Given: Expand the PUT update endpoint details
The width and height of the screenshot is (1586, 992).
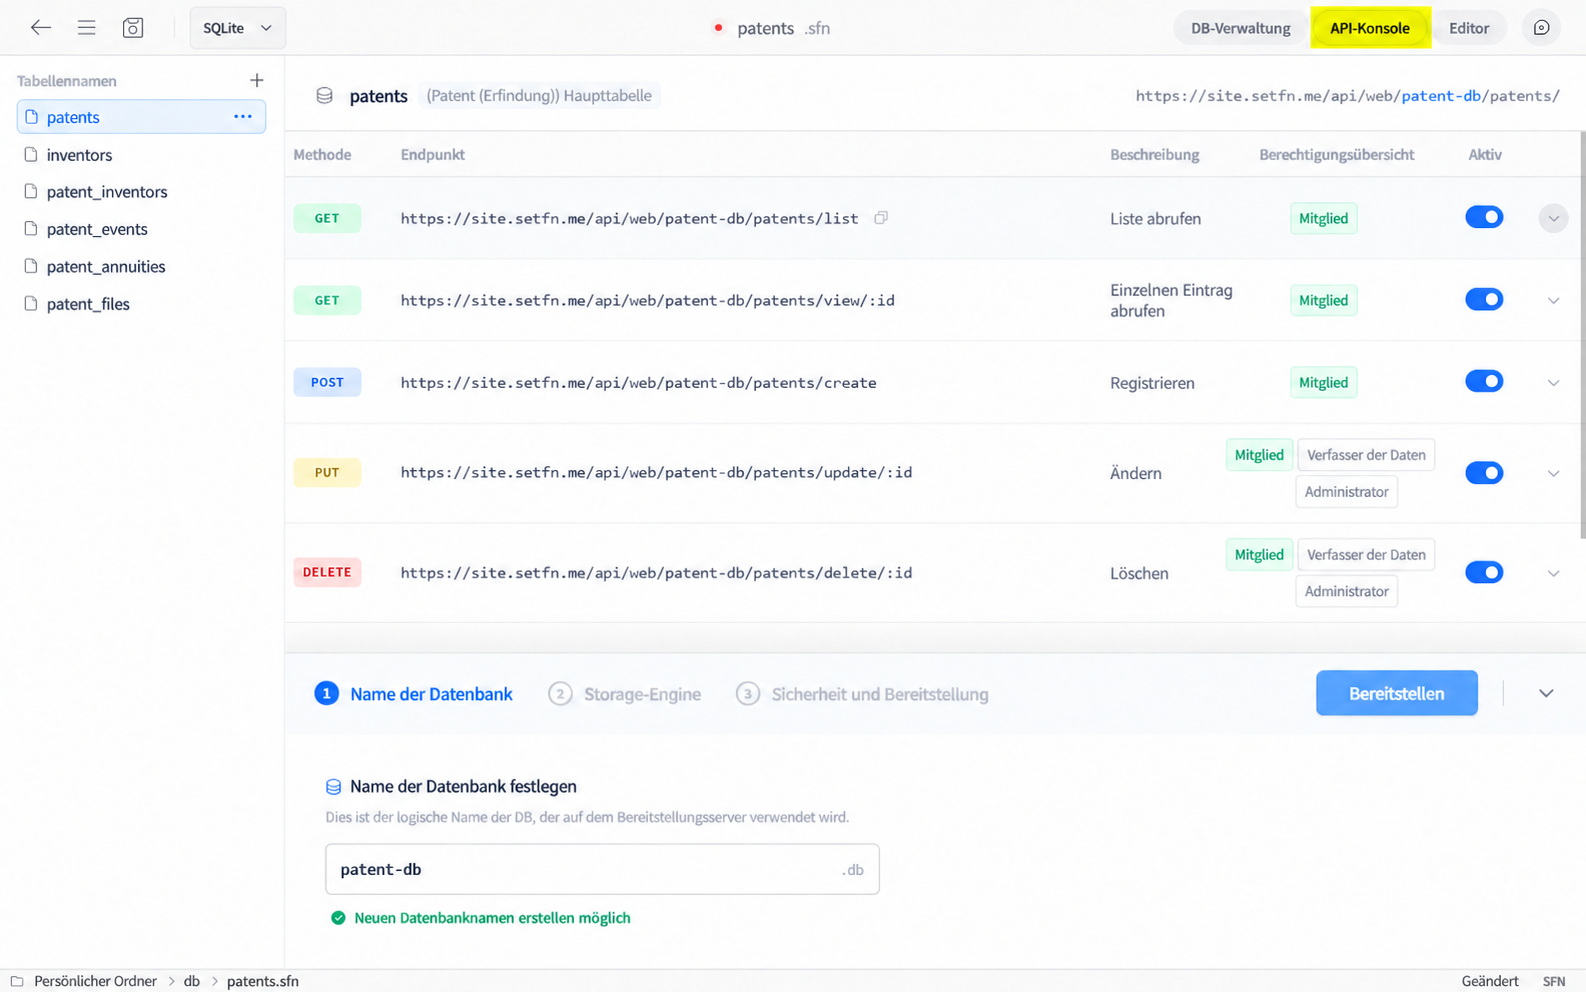Looking at the screenshot, I should (x=1553, y=473).
